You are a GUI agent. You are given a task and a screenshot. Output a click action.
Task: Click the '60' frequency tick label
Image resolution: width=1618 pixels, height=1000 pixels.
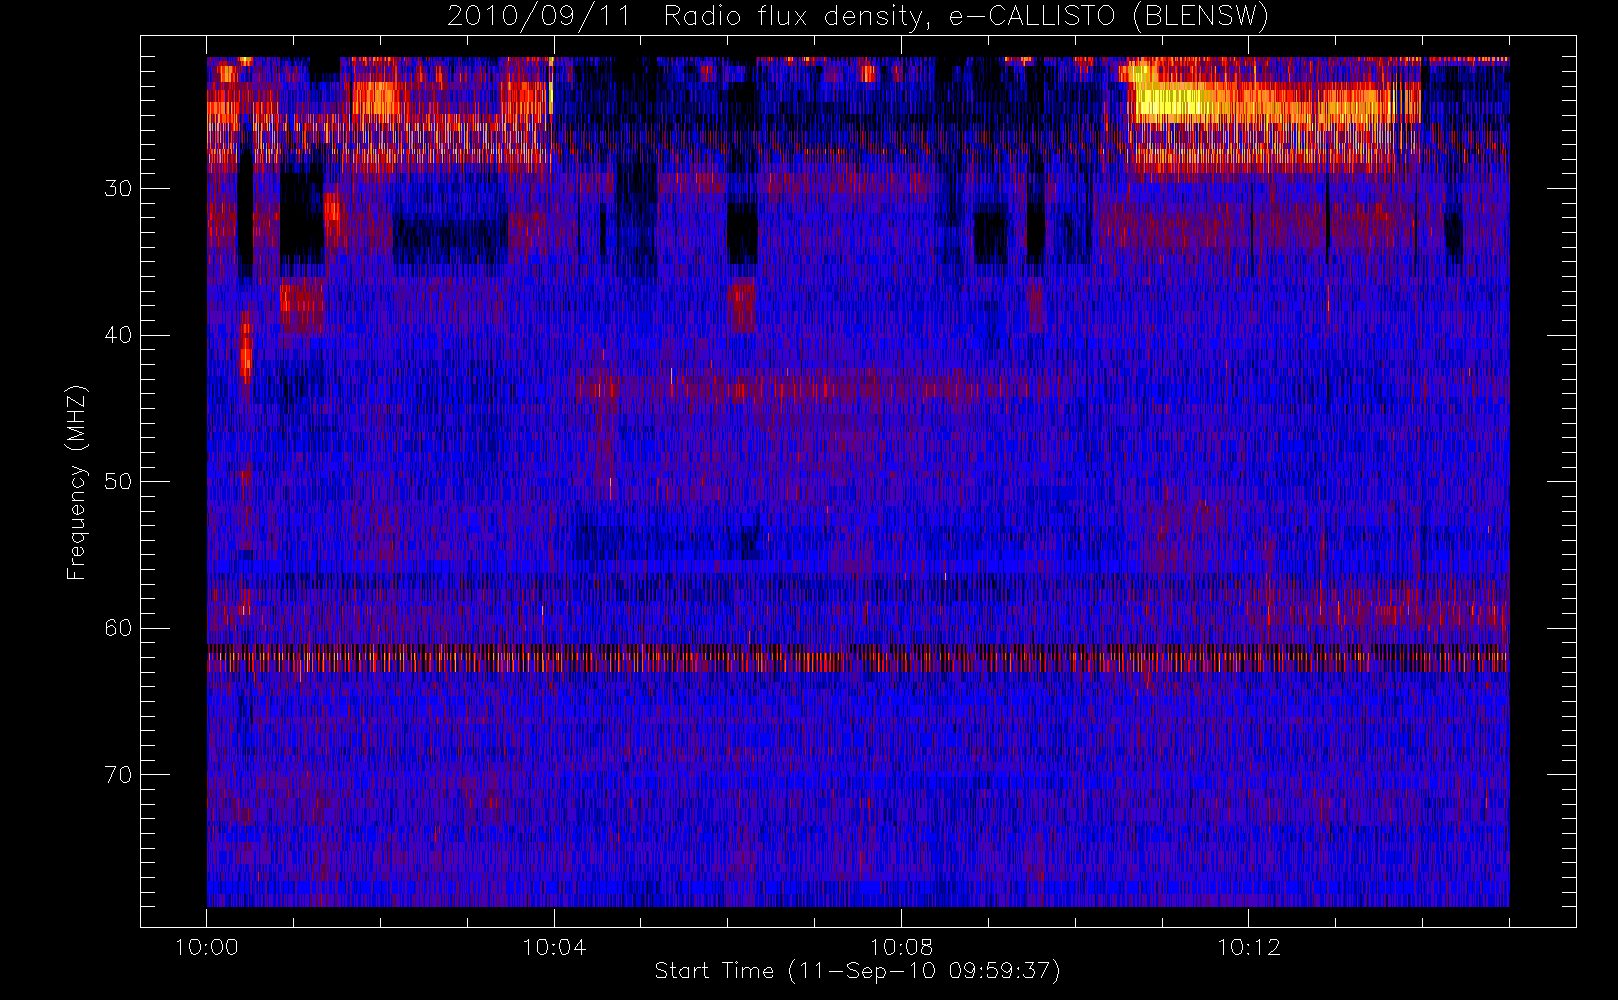pyautogui.click(x=118, y=628)
